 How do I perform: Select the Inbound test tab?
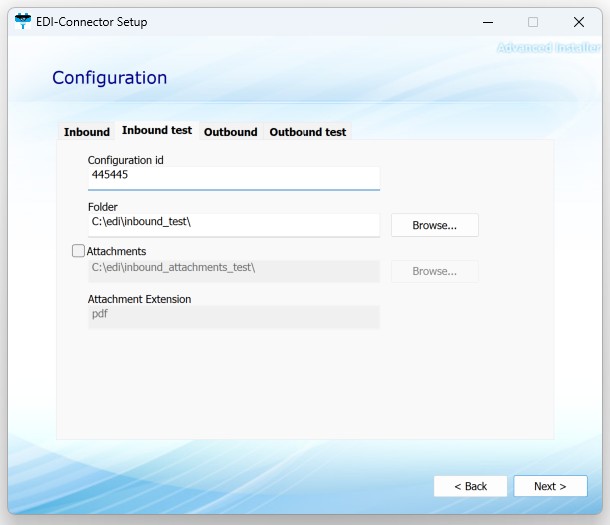[x=157, y=131]
